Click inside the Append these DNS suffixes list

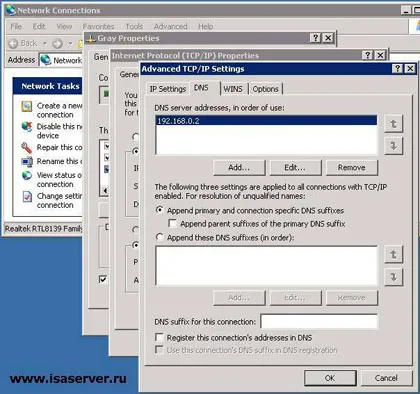266,266
